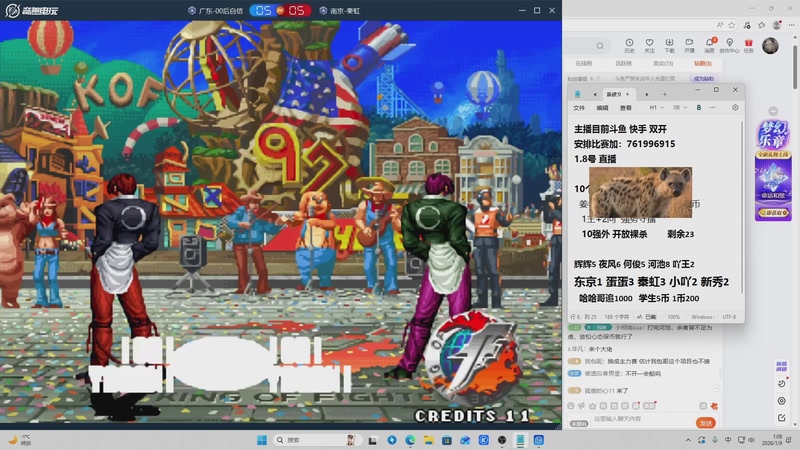Click the notepad vertical scrollbar
The image size is (800, 450).
(x=741, y=207)
